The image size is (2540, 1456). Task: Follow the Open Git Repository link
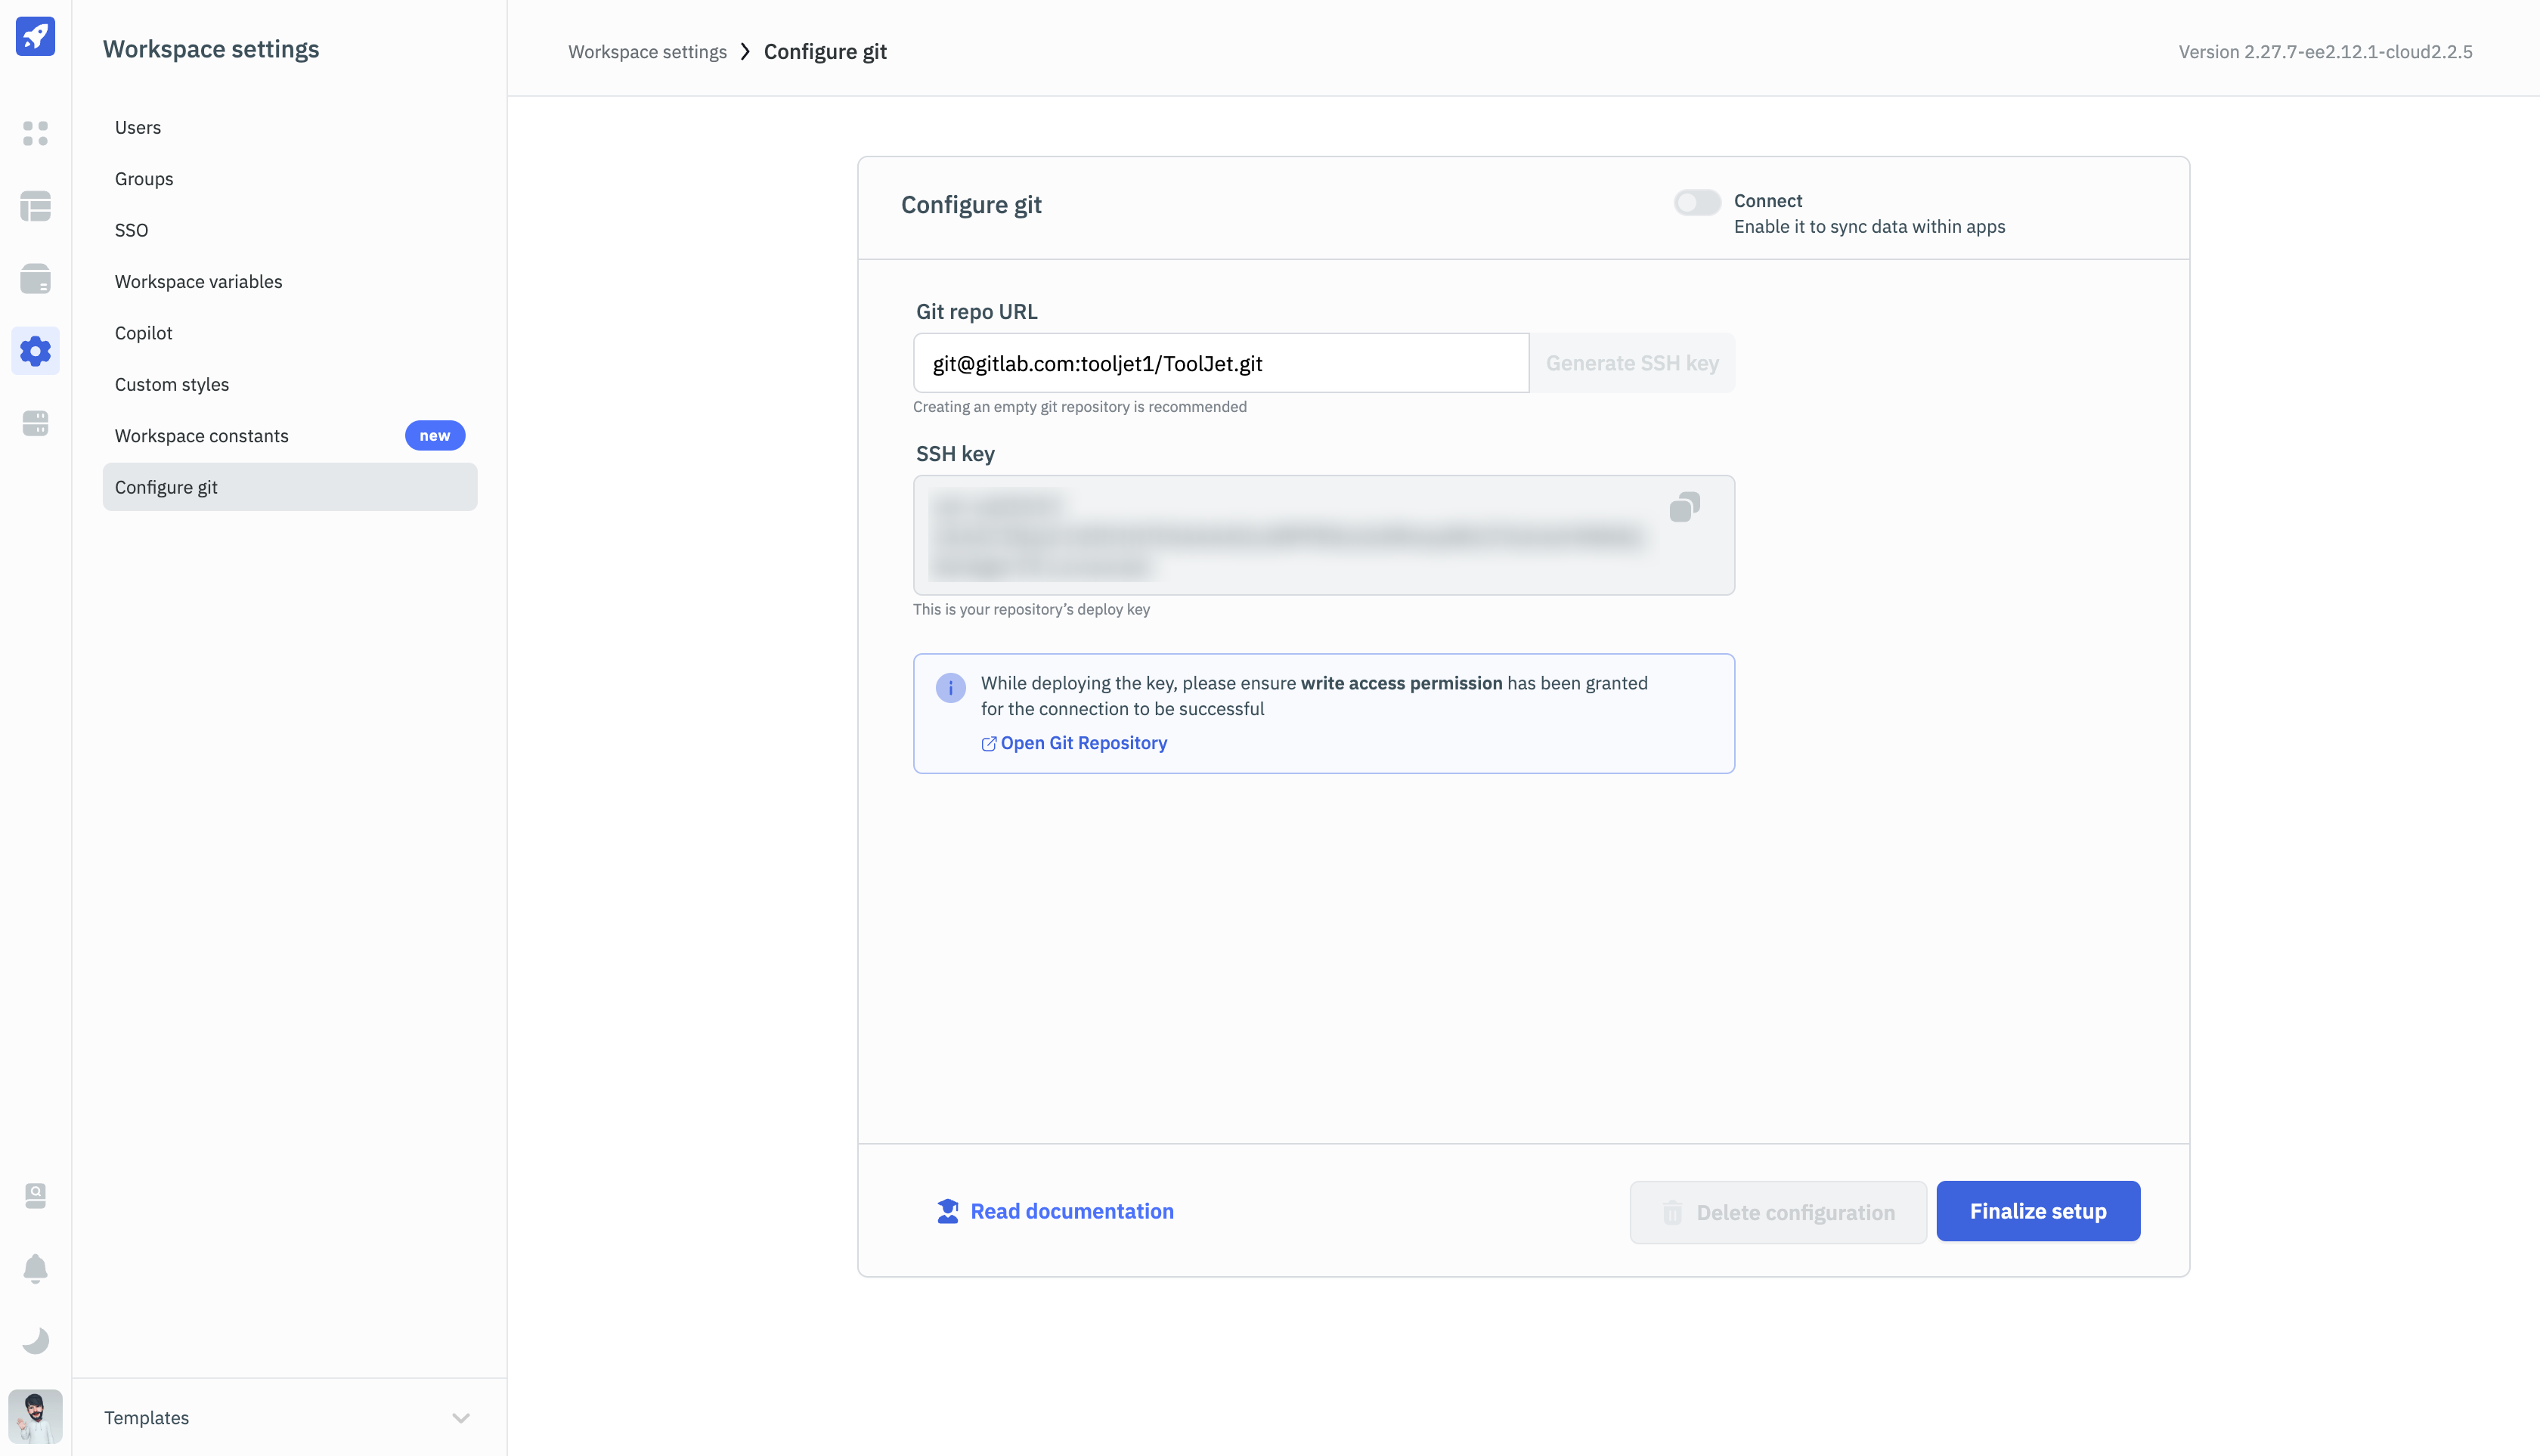1083,743
